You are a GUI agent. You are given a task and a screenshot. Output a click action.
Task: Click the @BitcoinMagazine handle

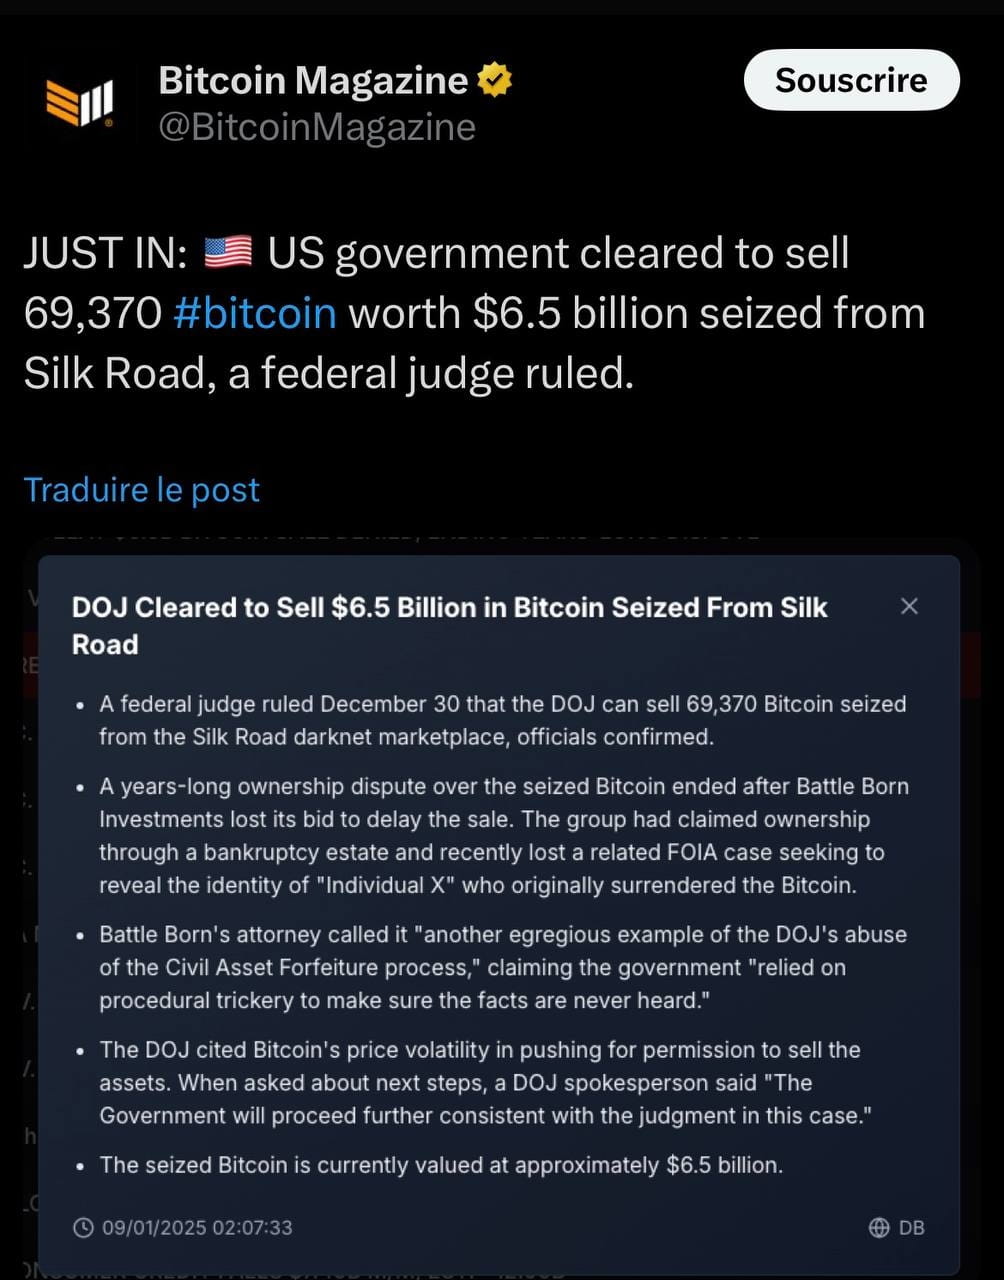click(316, 126)
